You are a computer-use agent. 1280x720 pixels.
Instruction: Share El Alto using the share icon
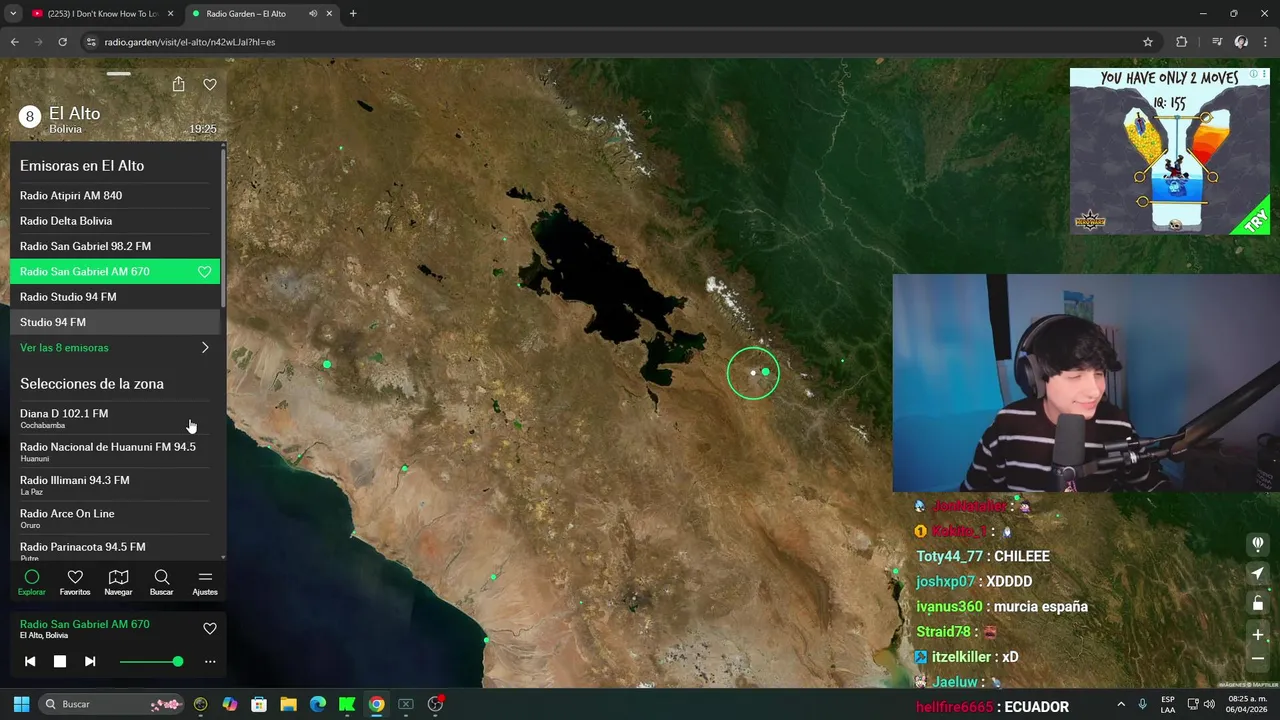click(x=178, y=84)
